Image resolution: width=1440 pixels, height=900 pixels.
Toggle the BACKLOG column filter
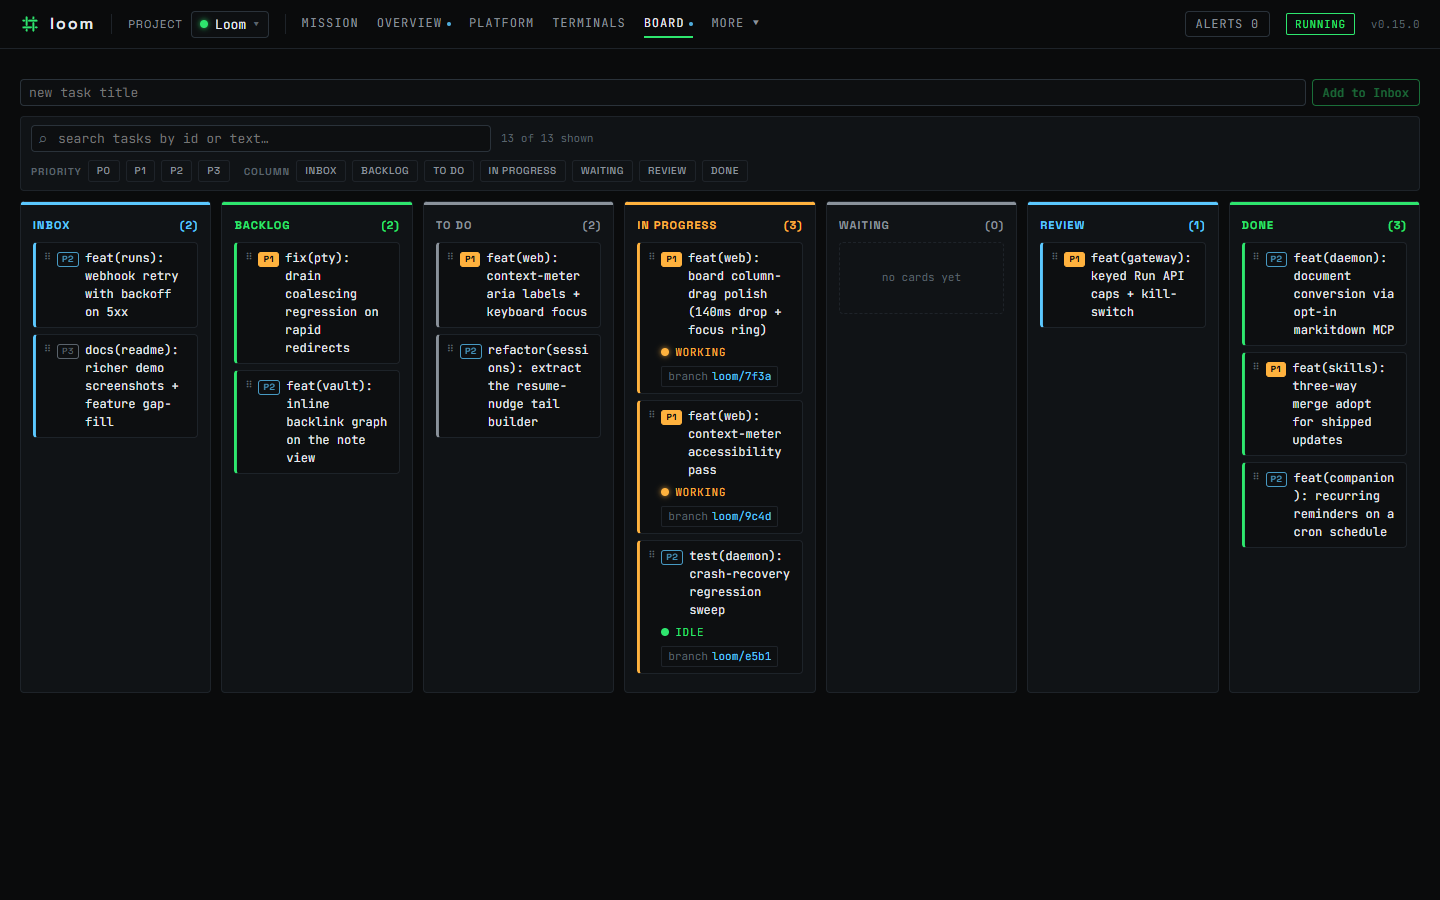click(x=385, y=171)
